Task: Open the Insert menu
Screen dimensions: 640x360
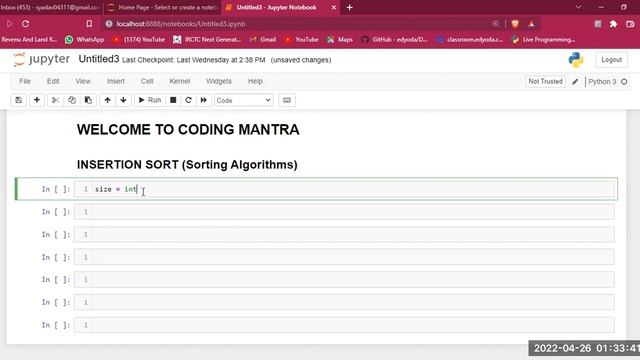Action: pos(116,81)
